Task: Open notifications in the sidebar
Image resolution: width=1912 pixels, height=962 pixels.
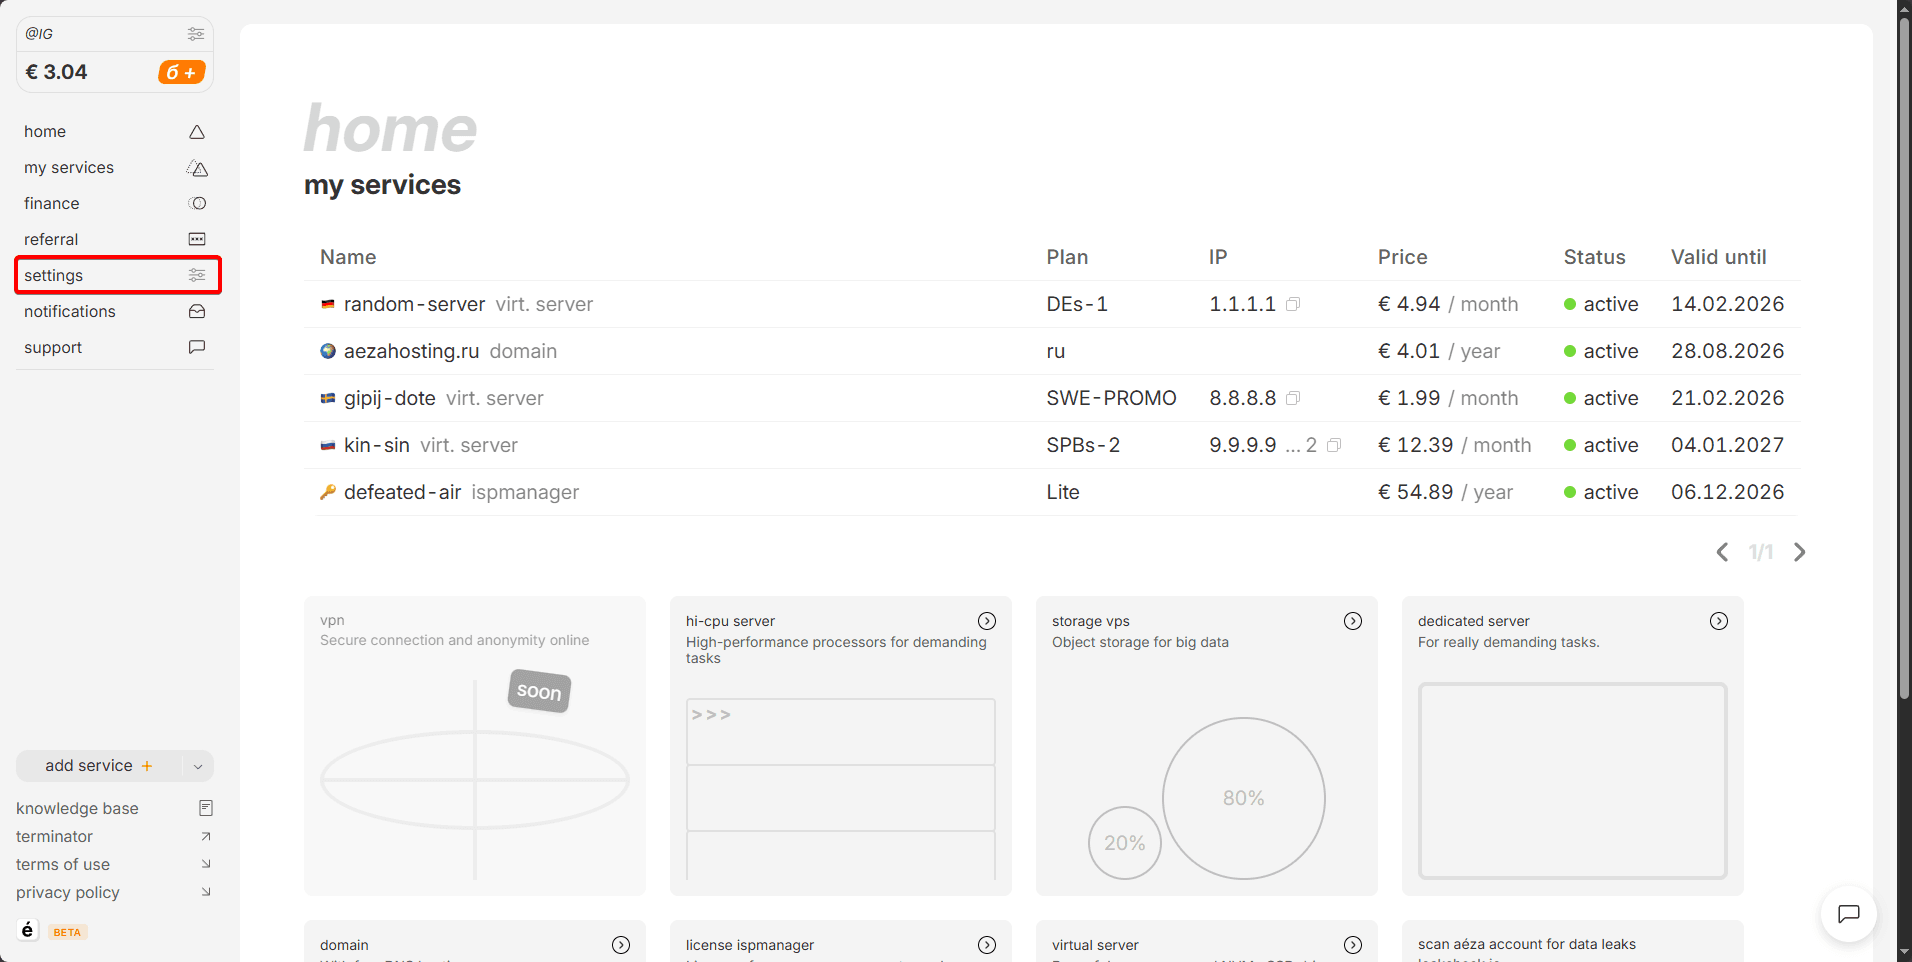Action: (x=70, y=311)
